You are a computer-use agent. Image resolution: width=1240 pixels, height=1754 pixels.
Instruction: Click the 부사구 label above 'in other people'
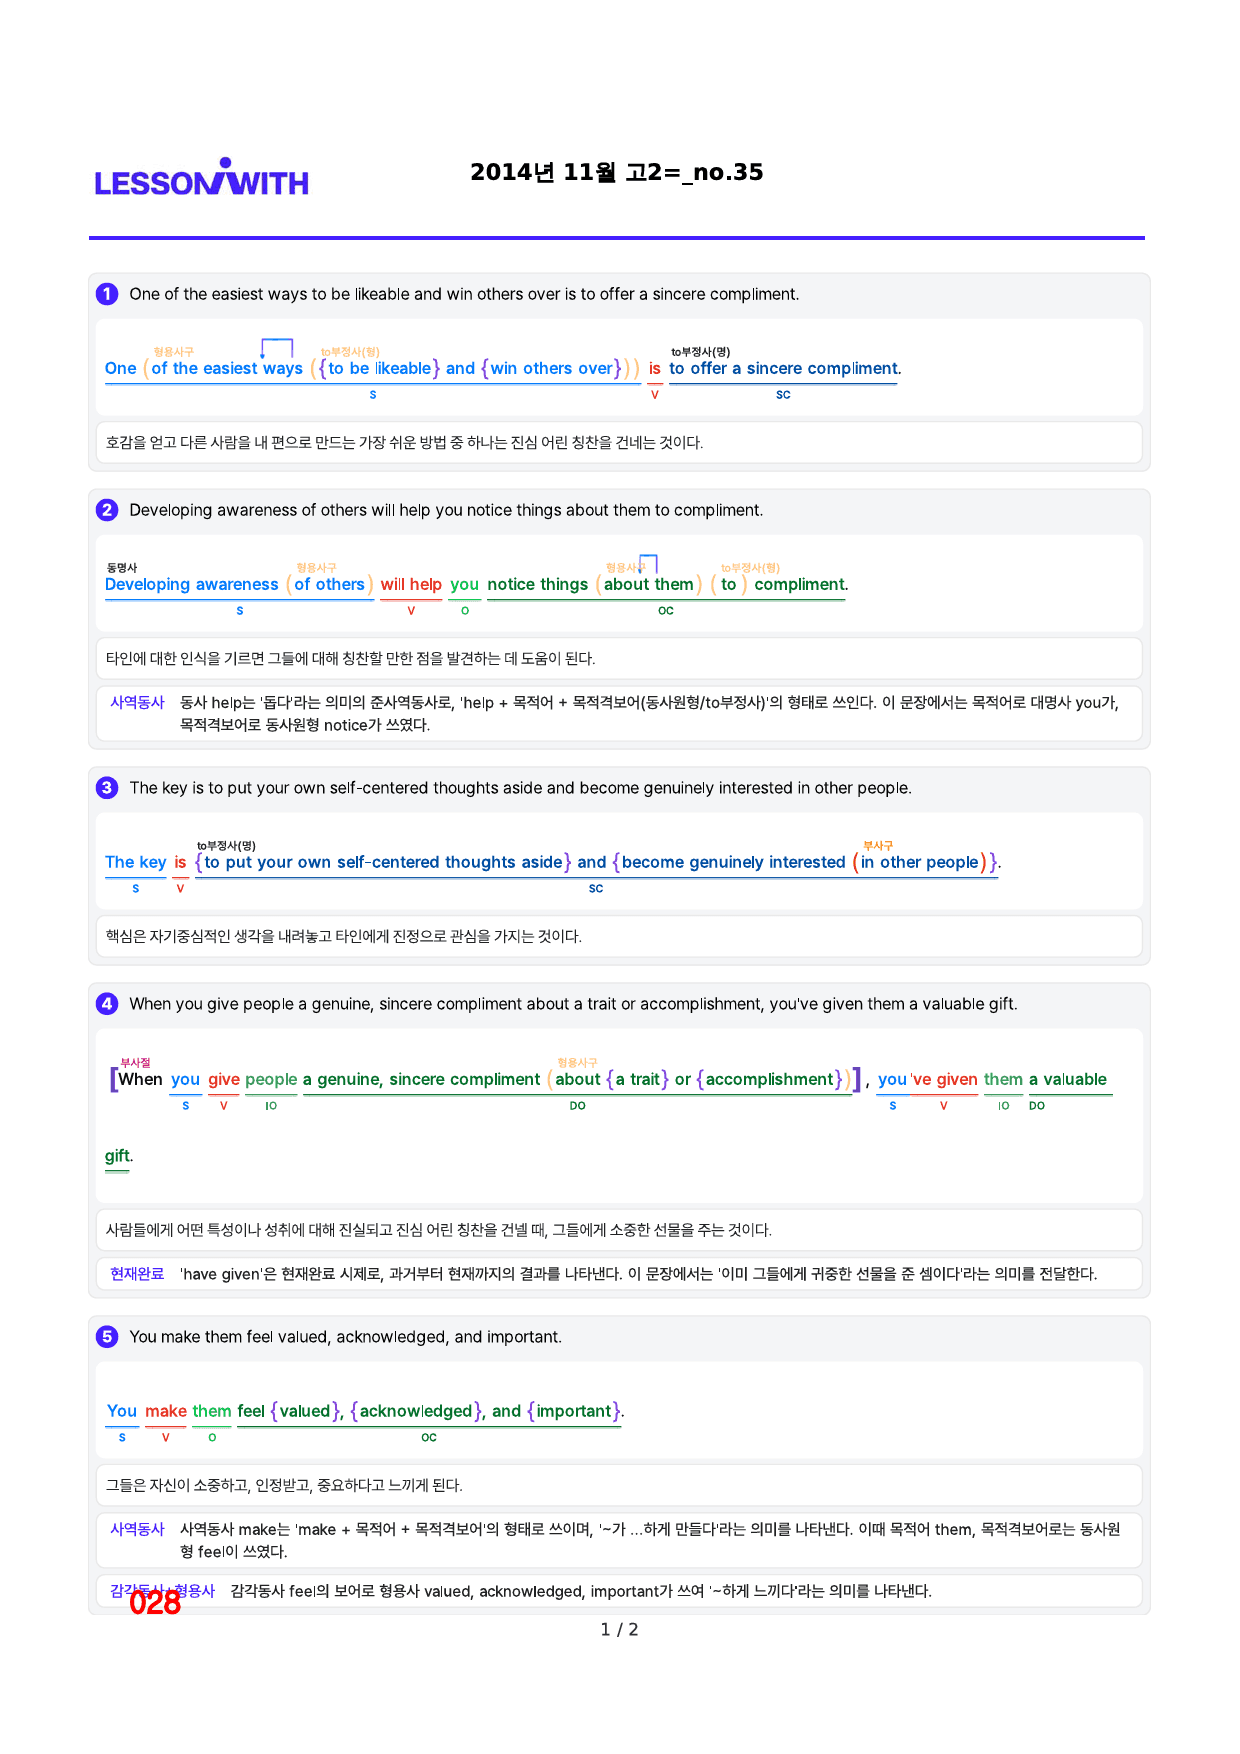coord(878,845)
